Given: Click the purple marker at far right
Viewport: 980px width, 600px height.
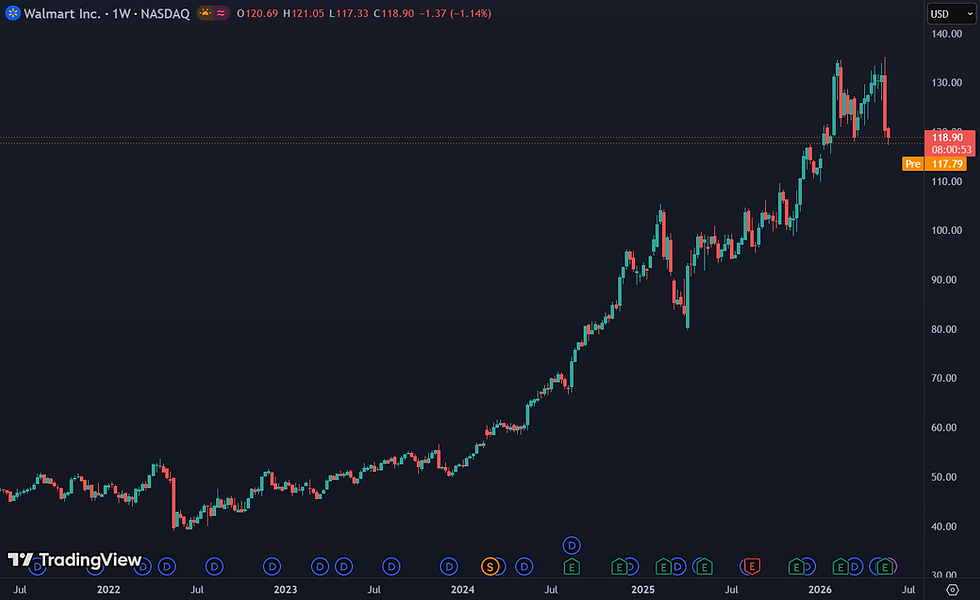Looking at the screenshot, I should (896, 567).
